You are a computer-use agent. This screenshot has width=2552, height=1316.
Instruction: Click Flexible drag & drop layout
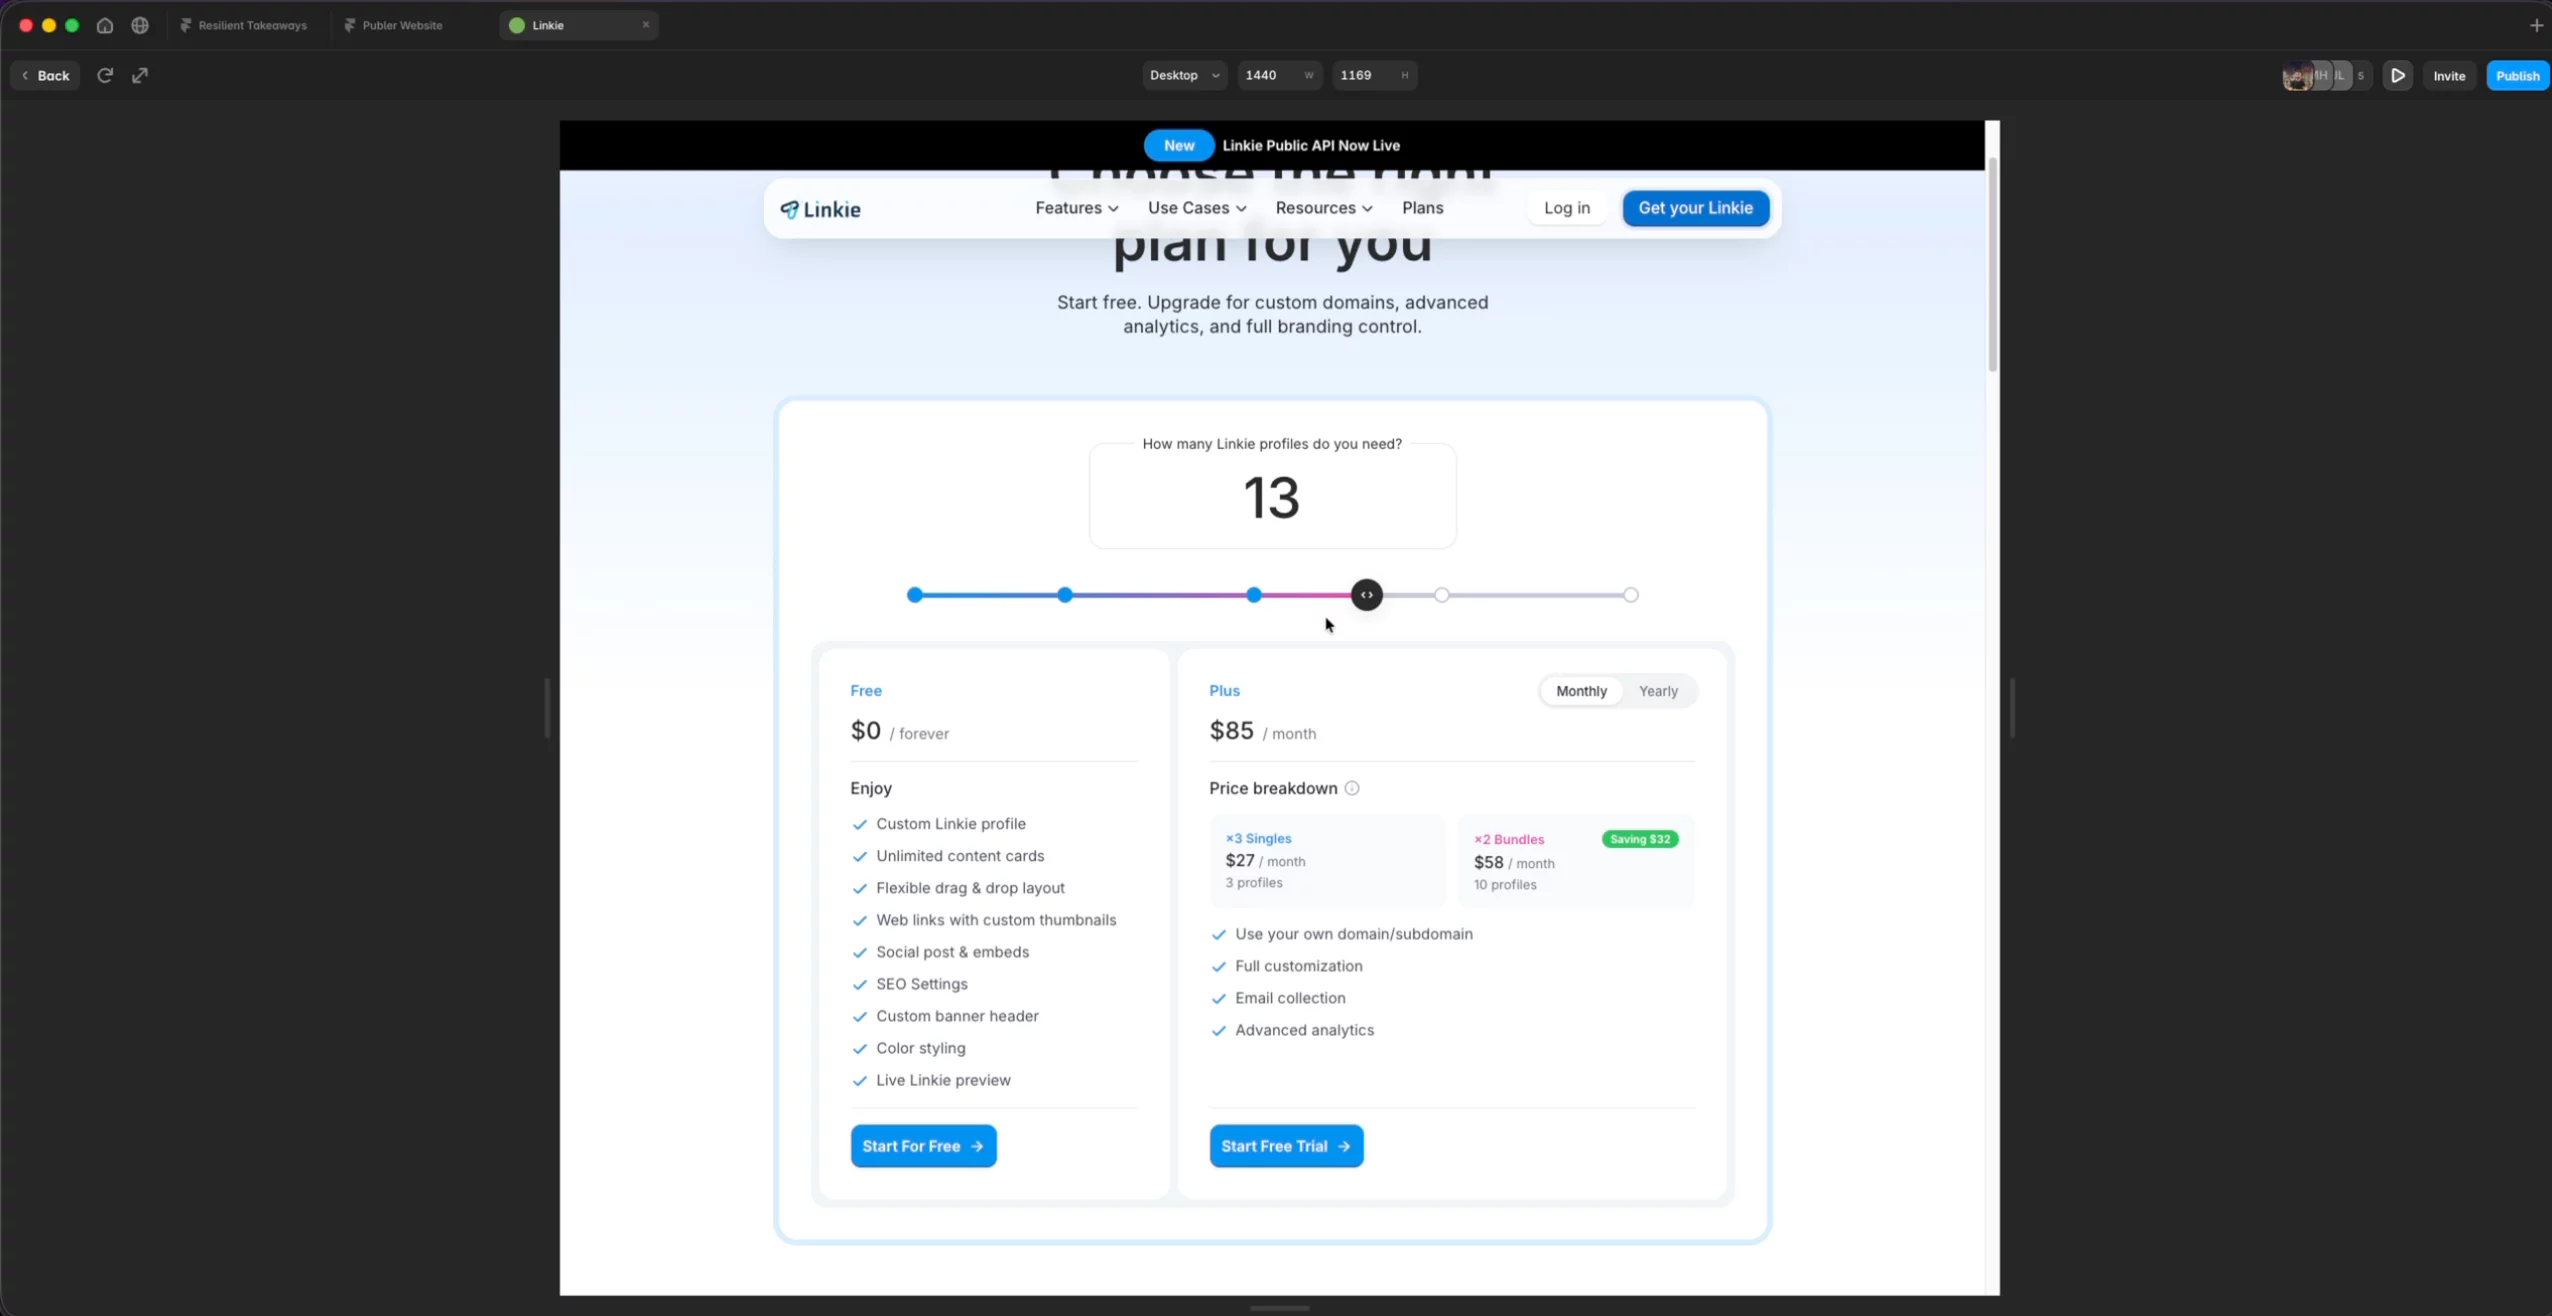point(970,888)
